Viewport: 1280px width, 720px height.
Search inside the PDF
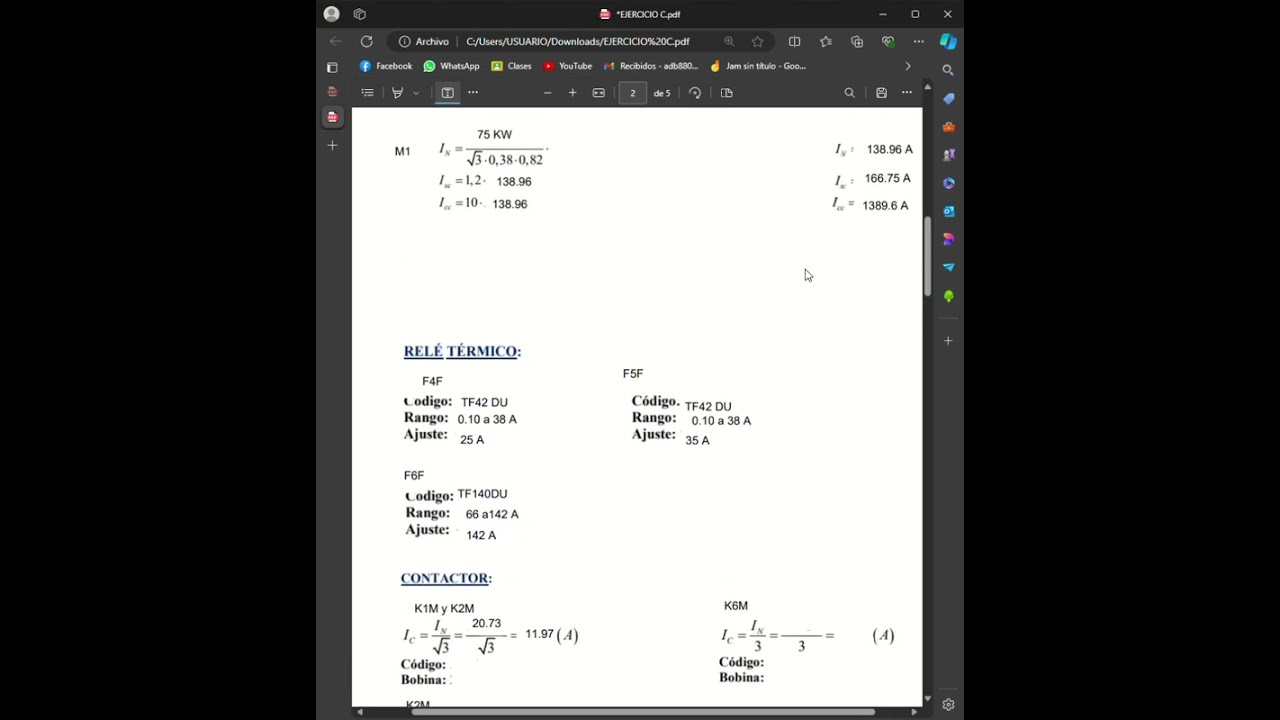(x=850, y=93)
